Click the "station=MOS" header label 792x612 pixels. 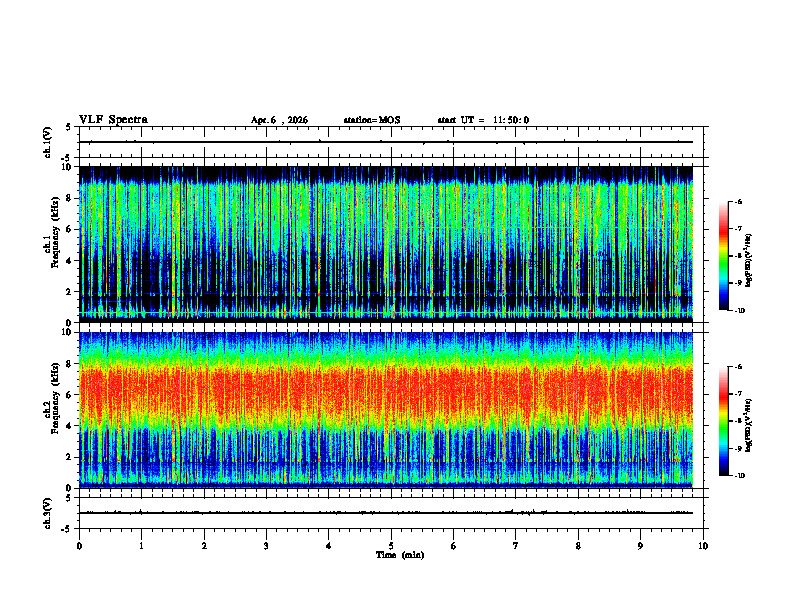click(x=372, y=120)
